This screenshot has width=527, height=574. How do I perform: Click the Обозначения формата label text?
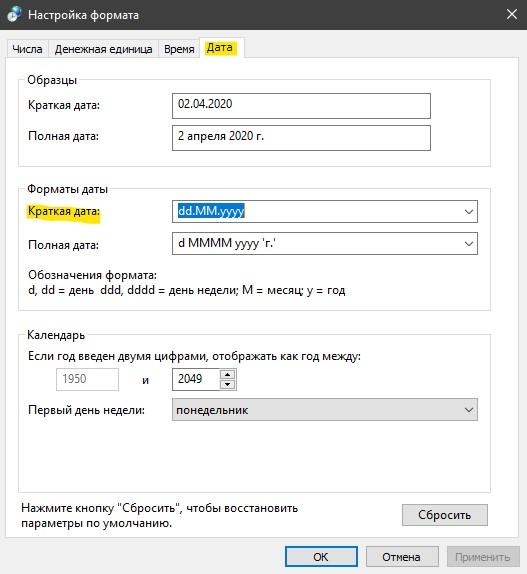tap(92, 275)
